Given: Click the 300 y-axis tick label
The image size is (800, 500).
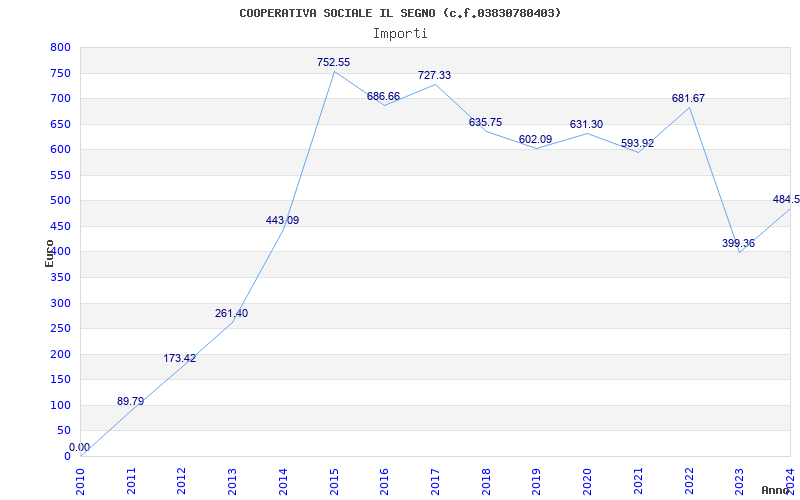Looking at the screenshot, I should point(60,304).
